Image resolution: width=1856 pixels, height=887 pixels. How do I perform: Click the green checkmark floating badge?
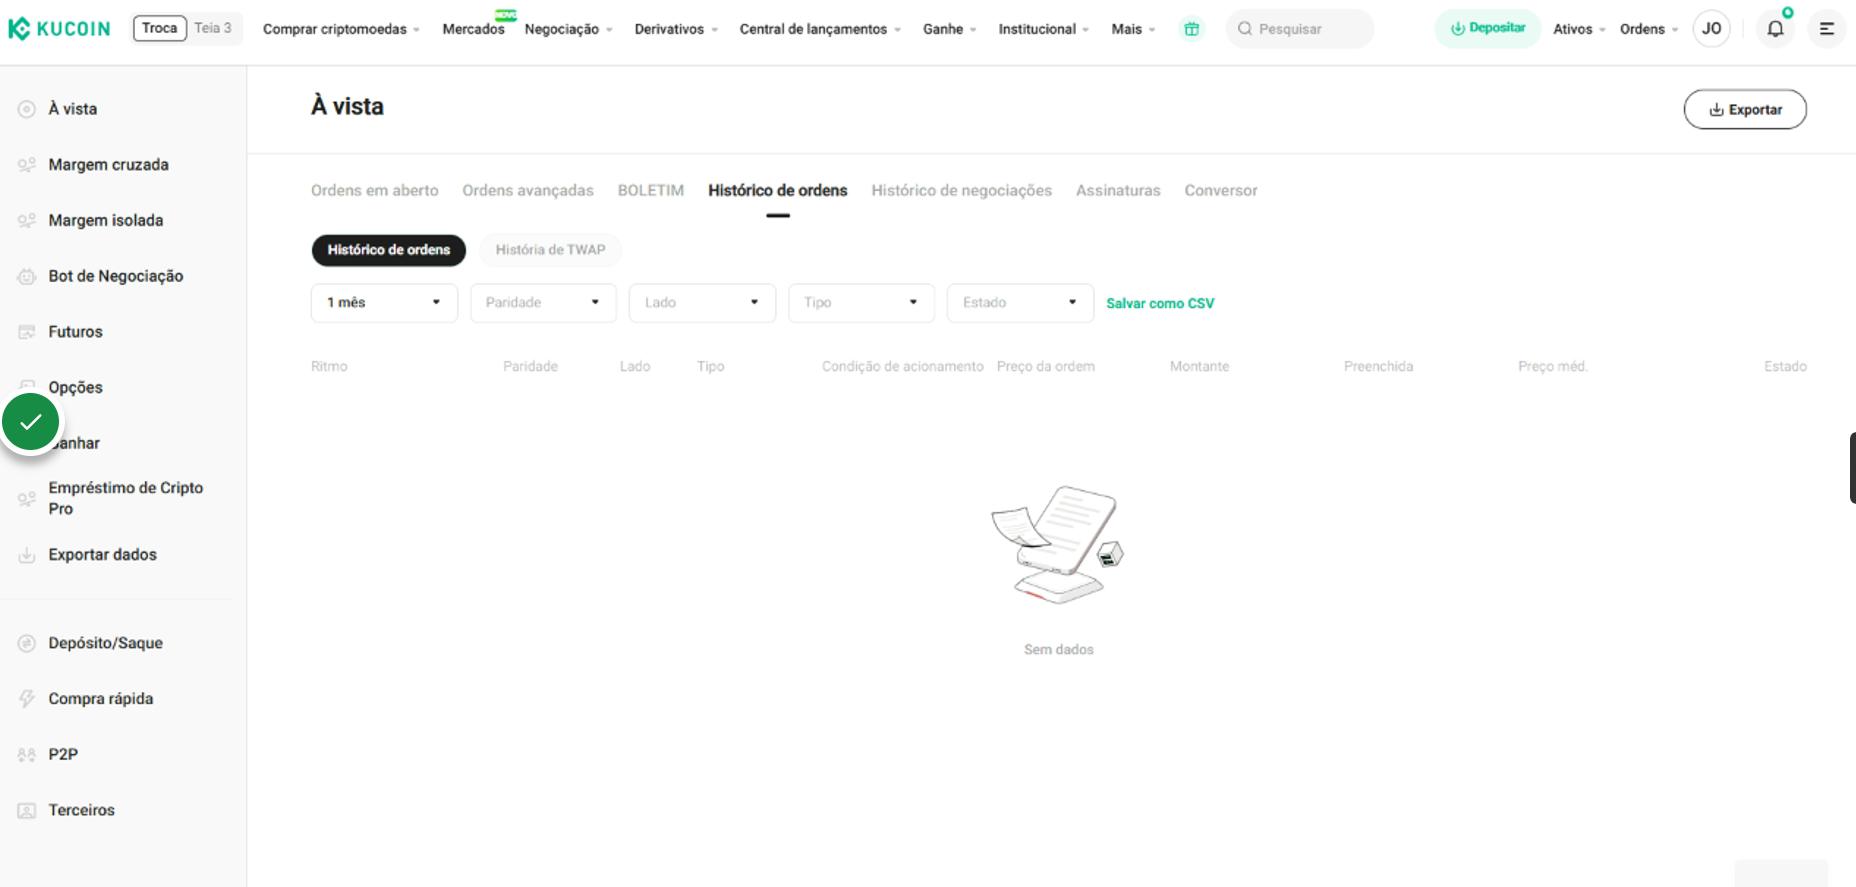(31, 423)
